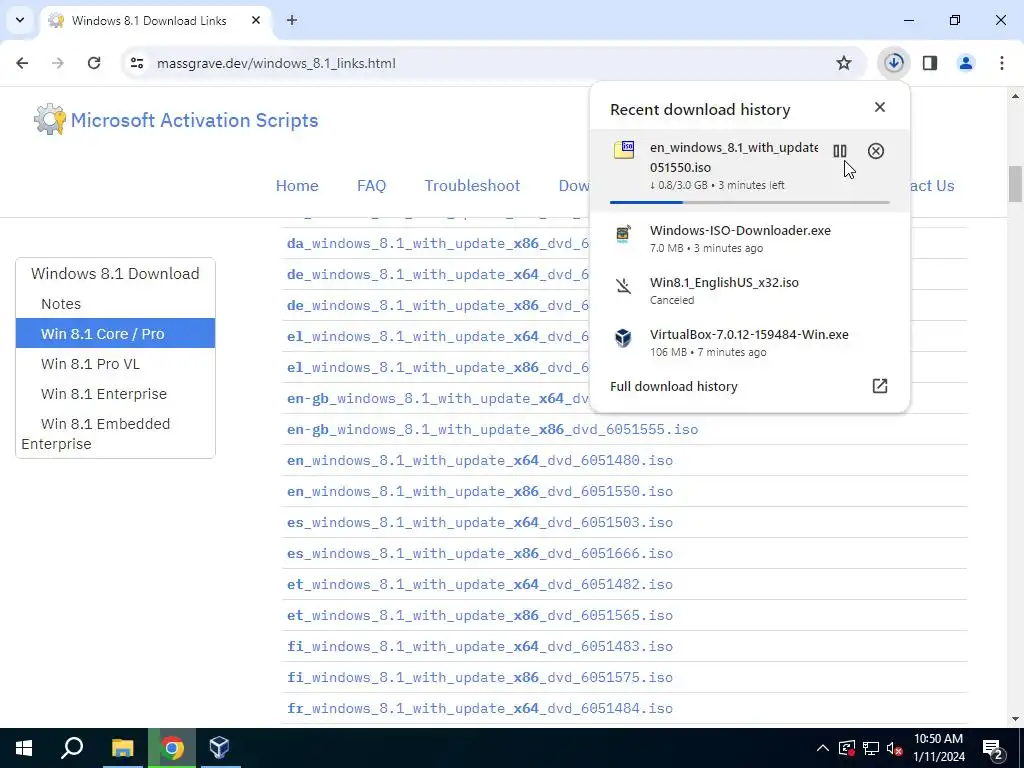Screen dimensions: 1024x768
Task: Pause the en_windows_8.1 ISO download
Action: tap(840, 152)
